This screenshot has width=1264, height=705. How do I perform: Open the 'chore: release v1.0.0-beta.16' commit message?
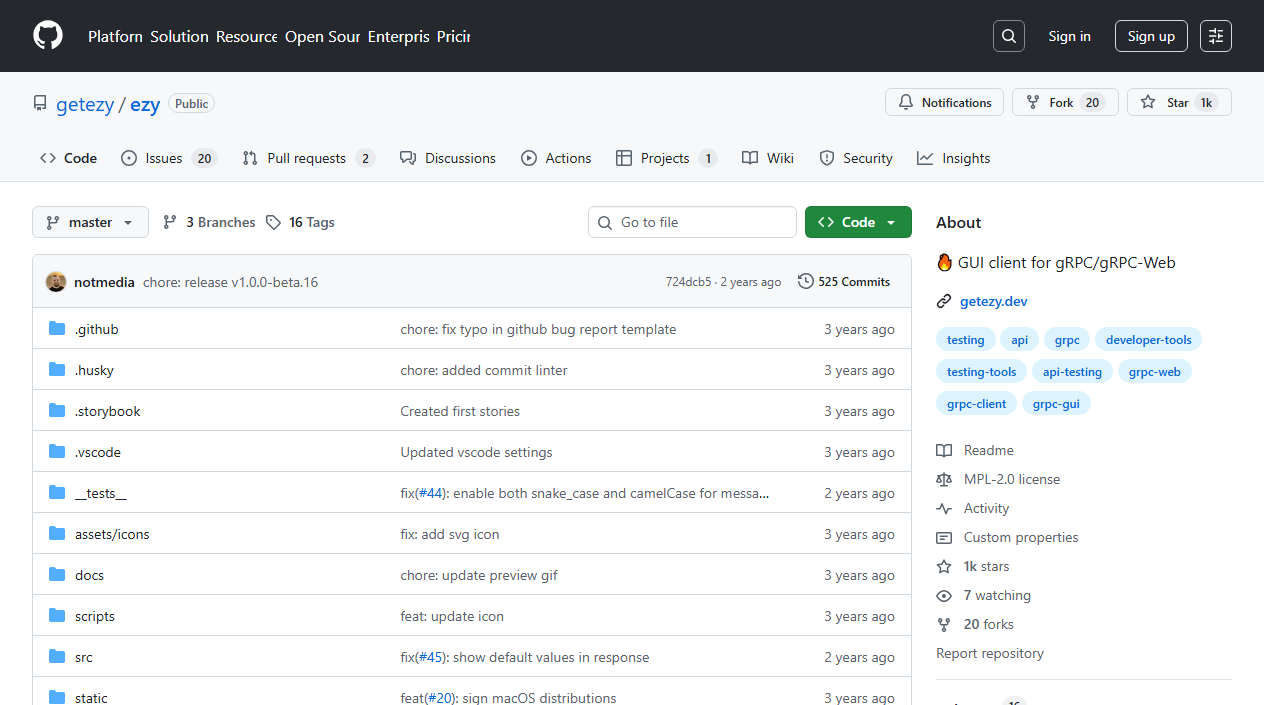click(230, 282)
